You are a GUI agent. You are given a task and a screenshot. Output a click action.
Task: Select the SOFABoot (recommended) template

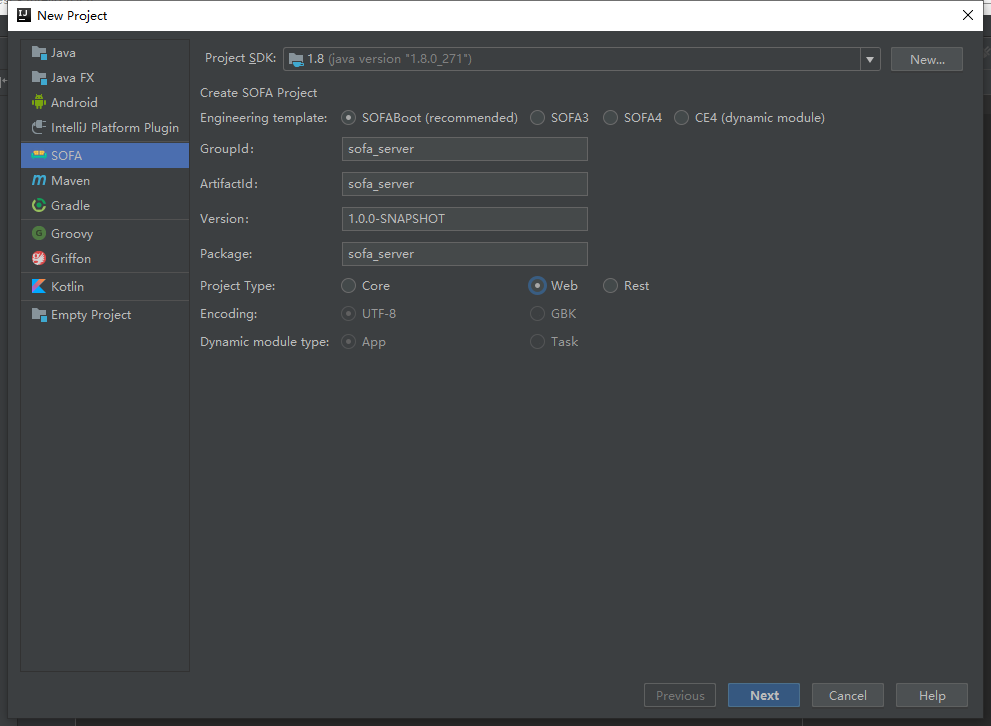429,118
